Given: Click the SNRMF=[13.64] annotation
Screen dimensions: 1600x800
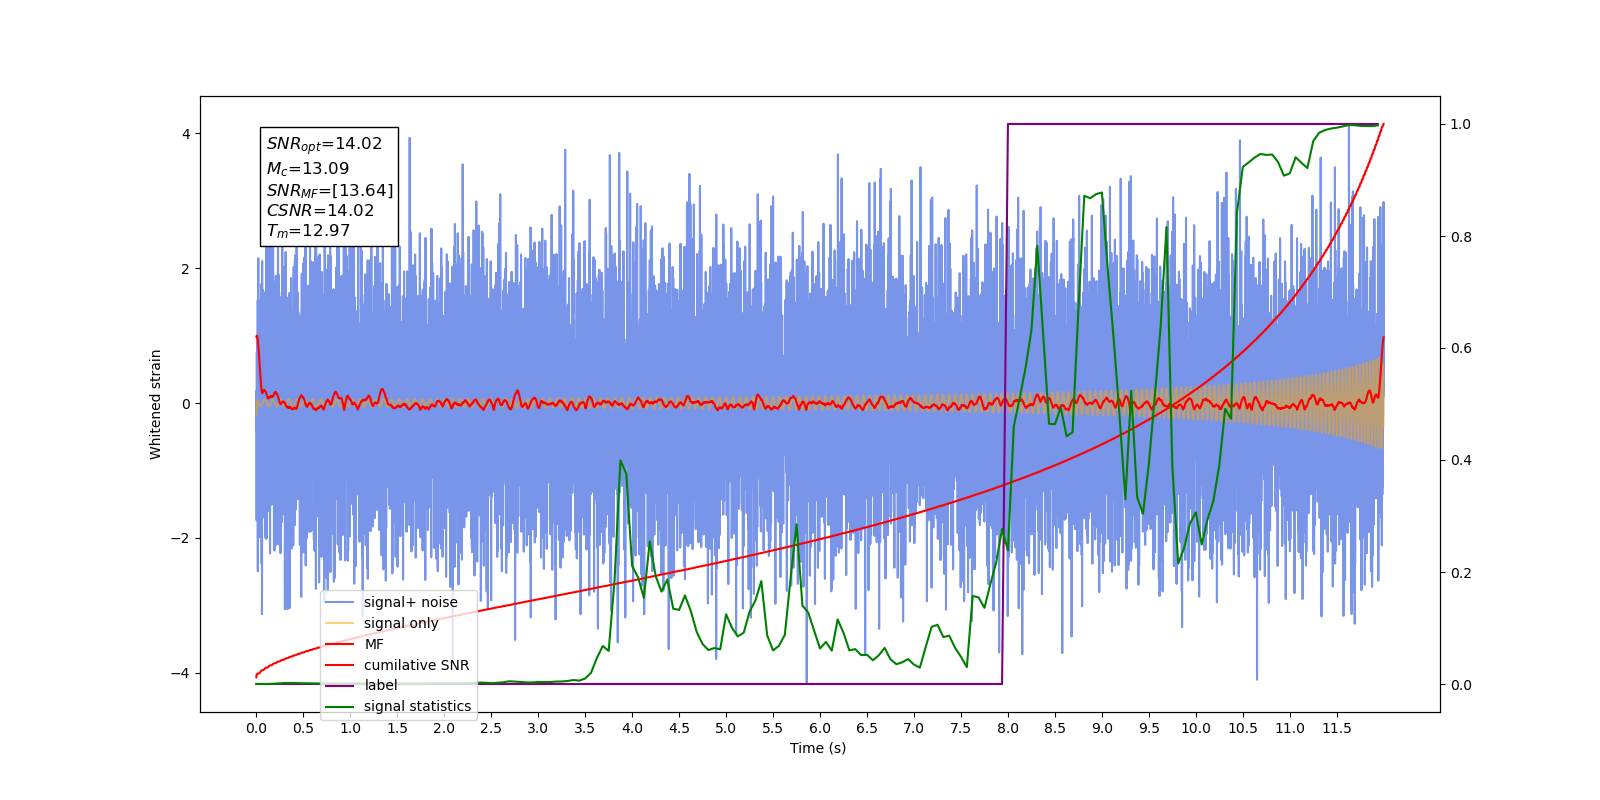Looking at the screenshot, I should [x=330, y=190].
